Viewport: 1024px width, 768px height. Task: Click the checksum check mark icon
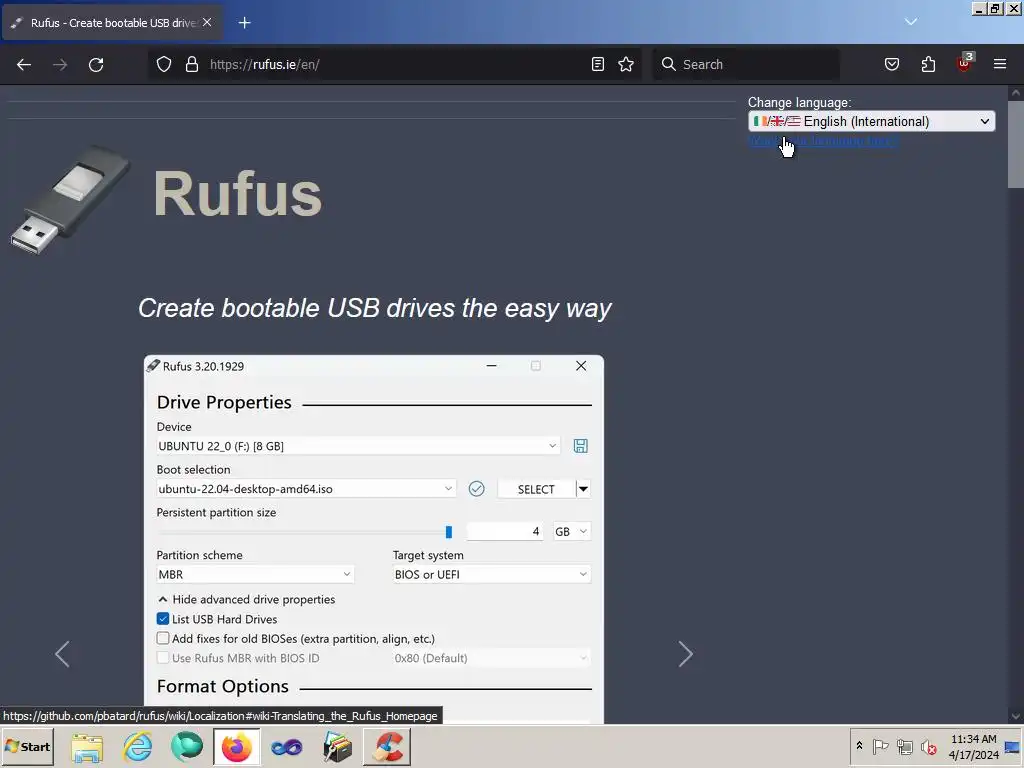click(x=477, y=488)
